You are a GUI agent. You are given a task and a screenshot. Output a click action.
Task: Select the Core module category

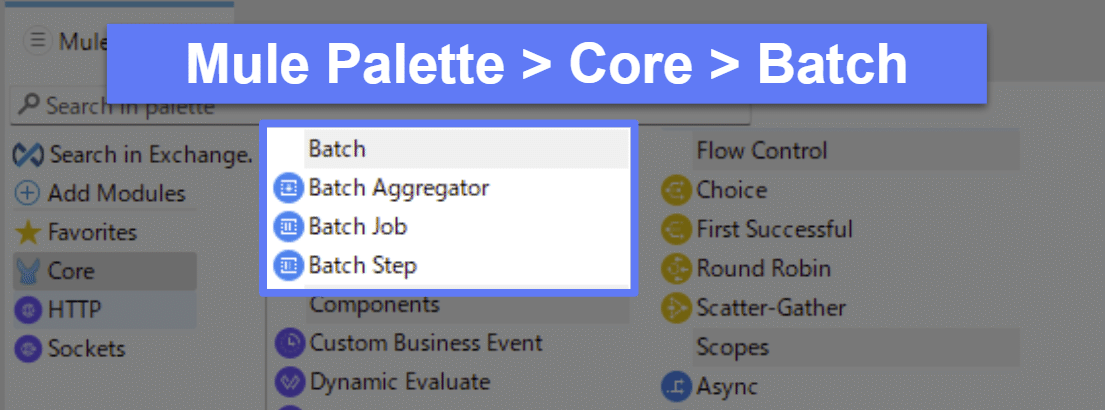70,271
